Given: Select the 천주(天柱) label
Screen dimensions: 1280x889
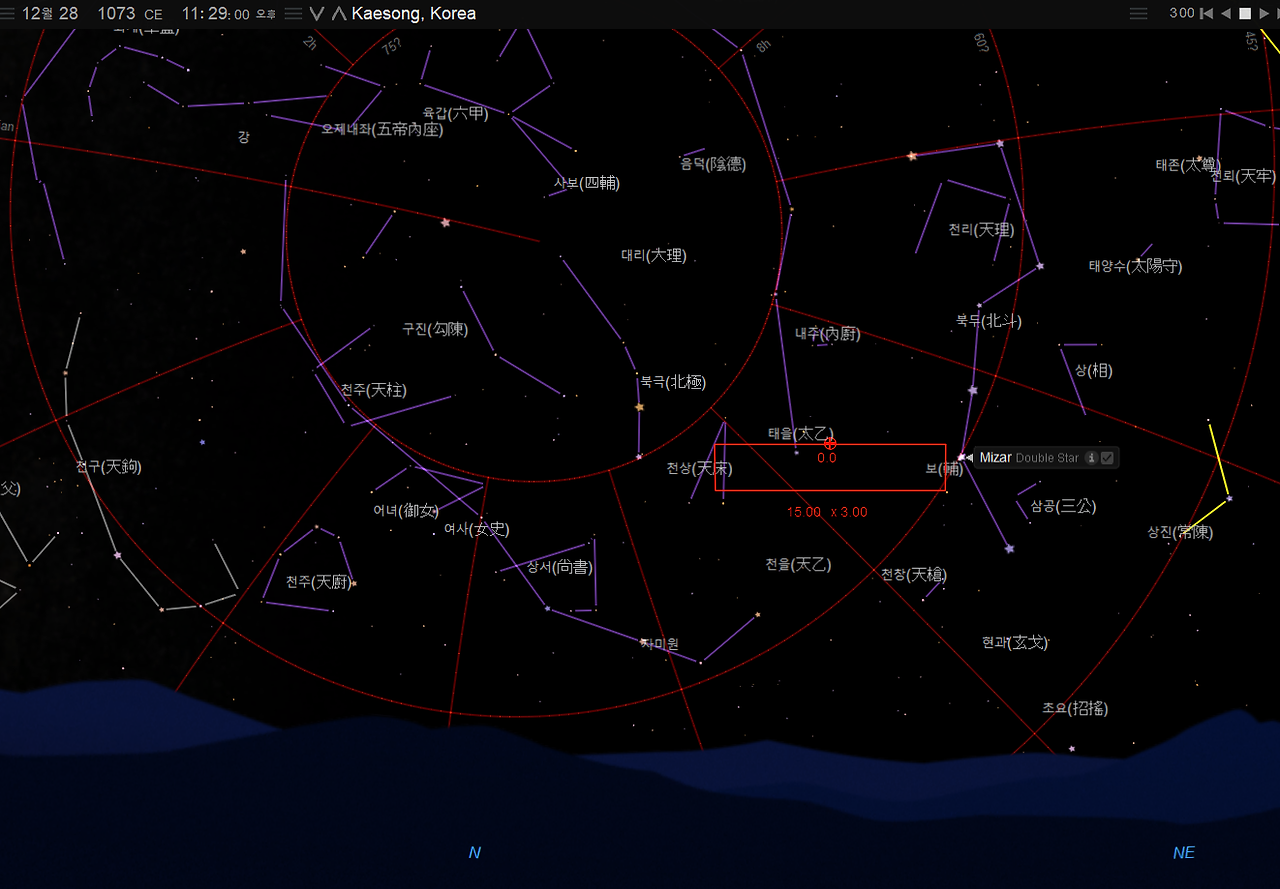Looking at the screenshot, I should (374, 390).
